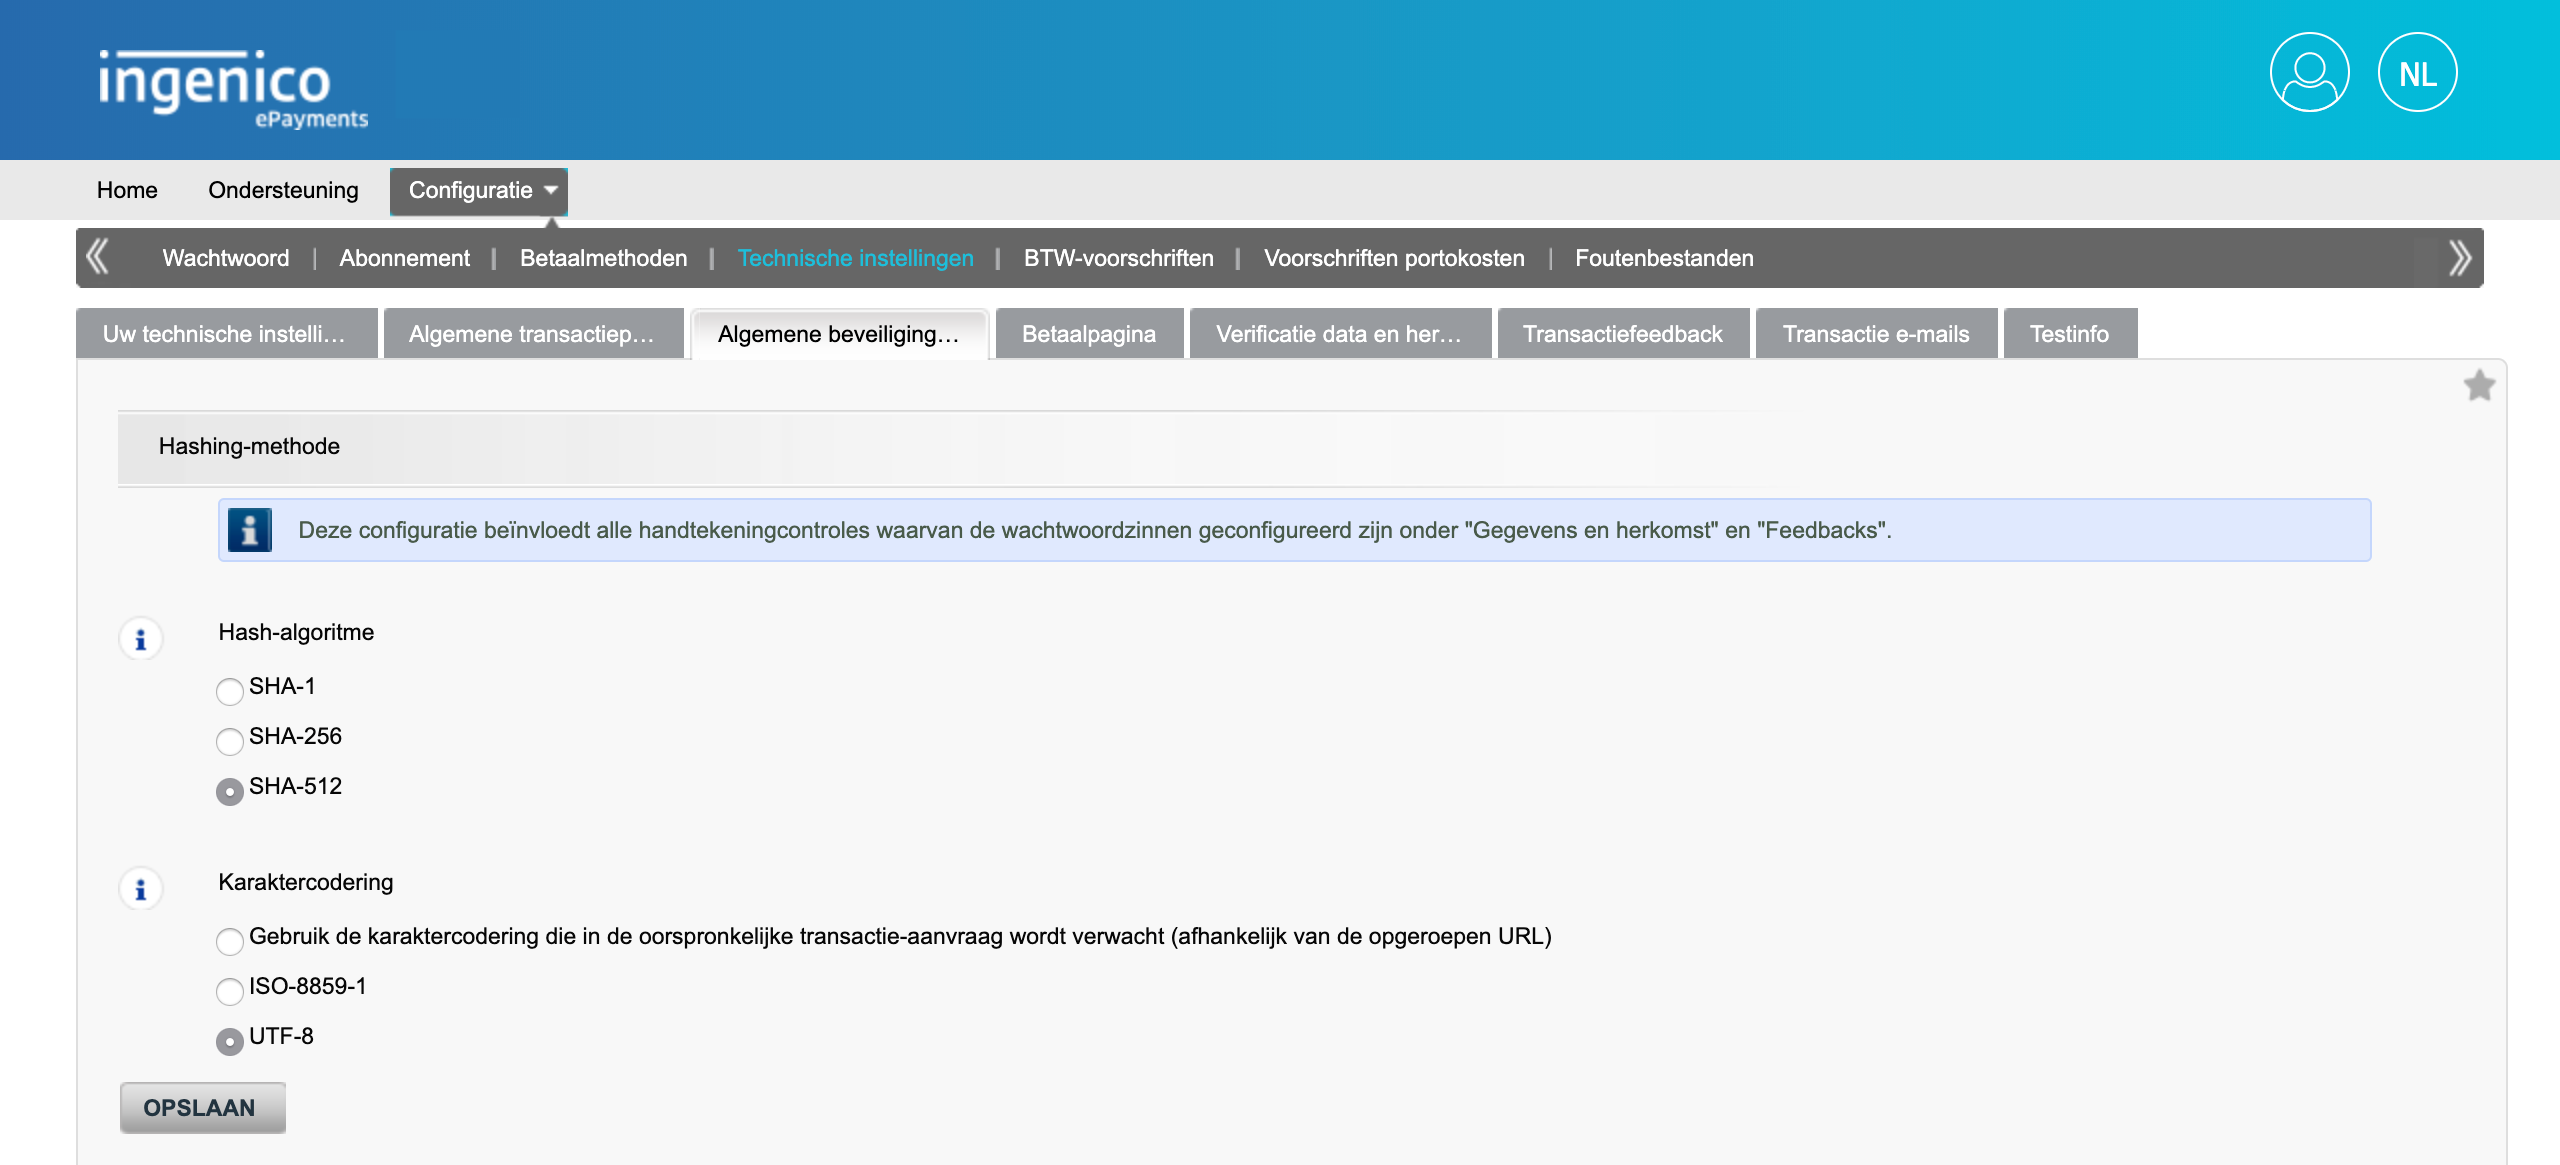
Task: Switch to the Betaalpagina tab
Action: [x=1089, y=334]
